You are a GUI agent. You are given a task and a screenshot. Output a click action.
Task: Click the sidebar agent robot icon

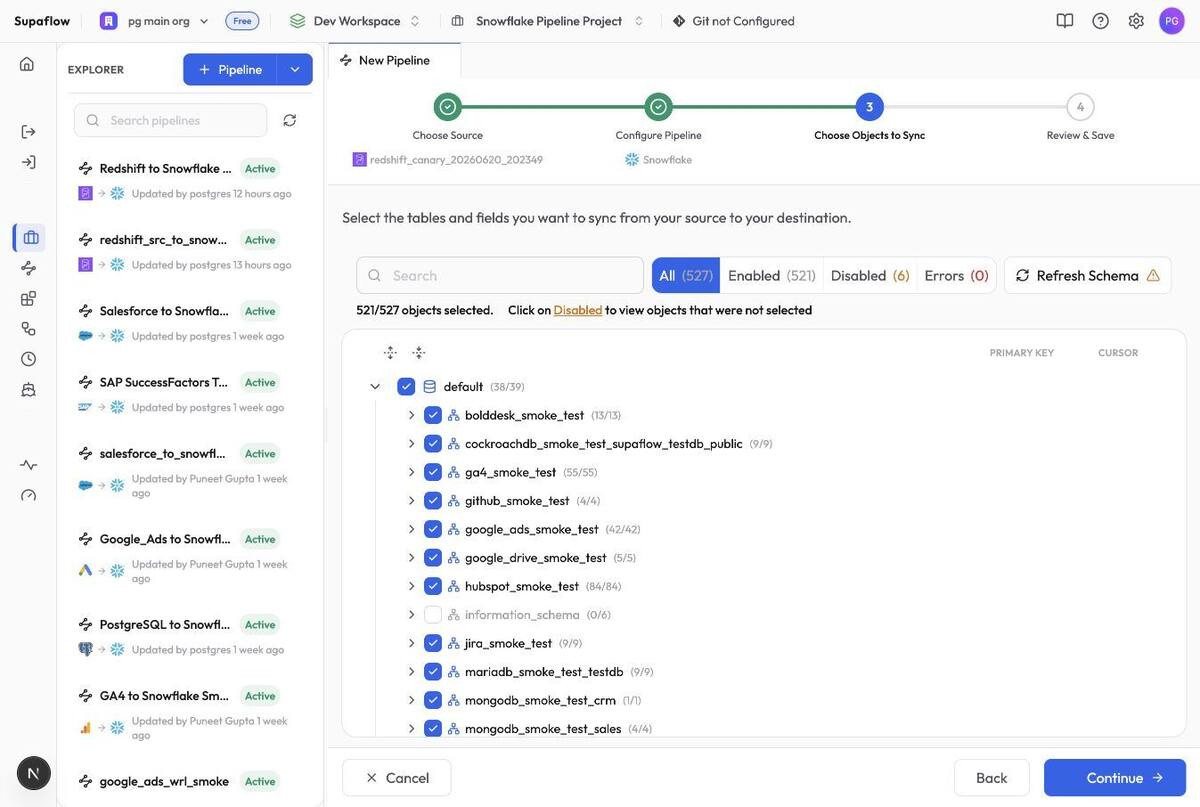tap(28, 389)
